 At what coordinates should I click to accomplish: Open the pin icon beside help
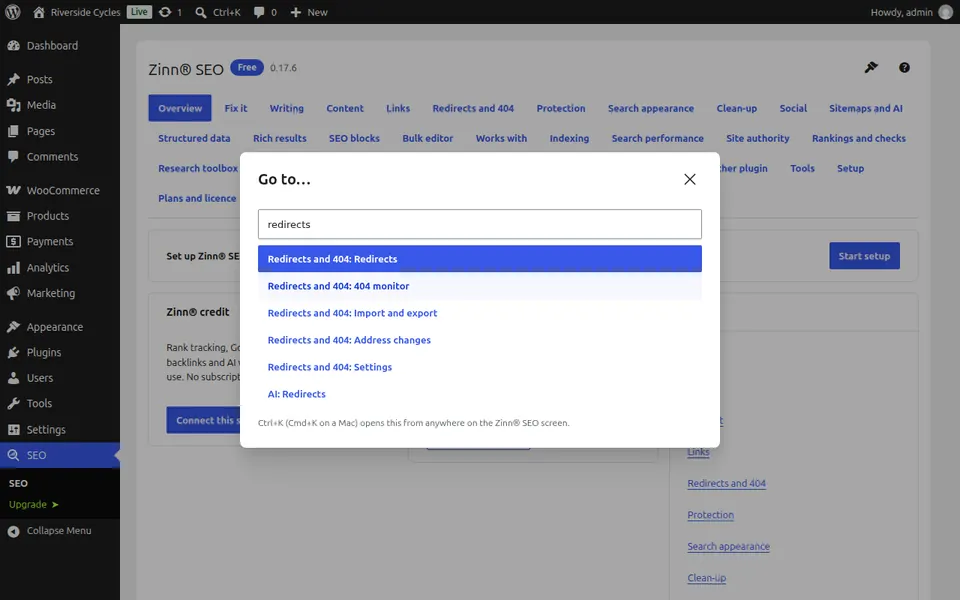tap(871, 67)
